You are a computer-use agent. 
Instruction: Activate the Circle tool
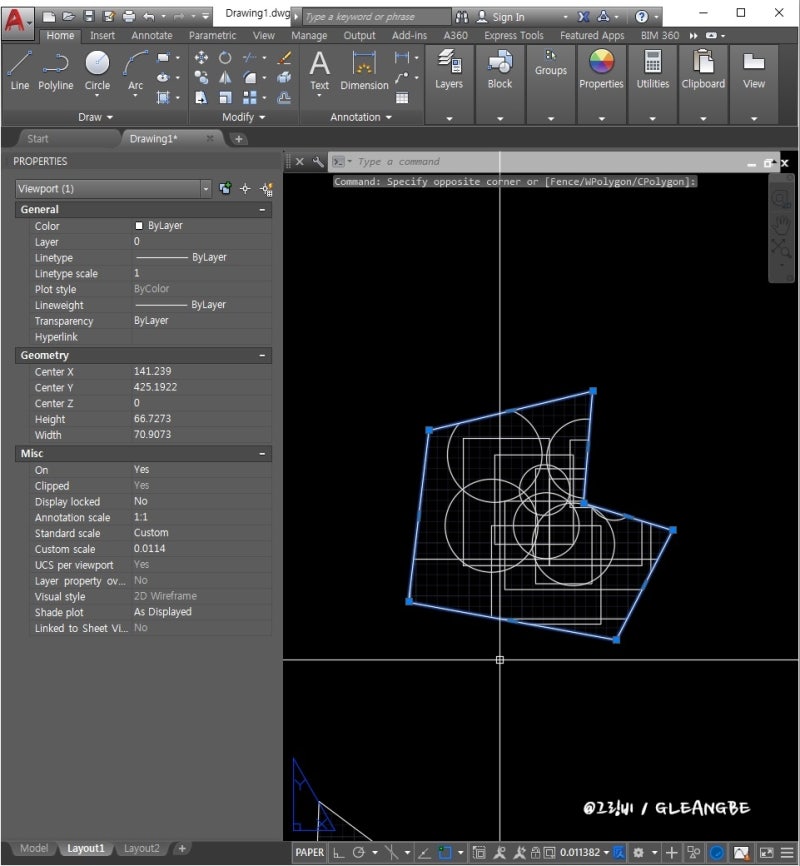pyautogui.click(x=97, y=66)
